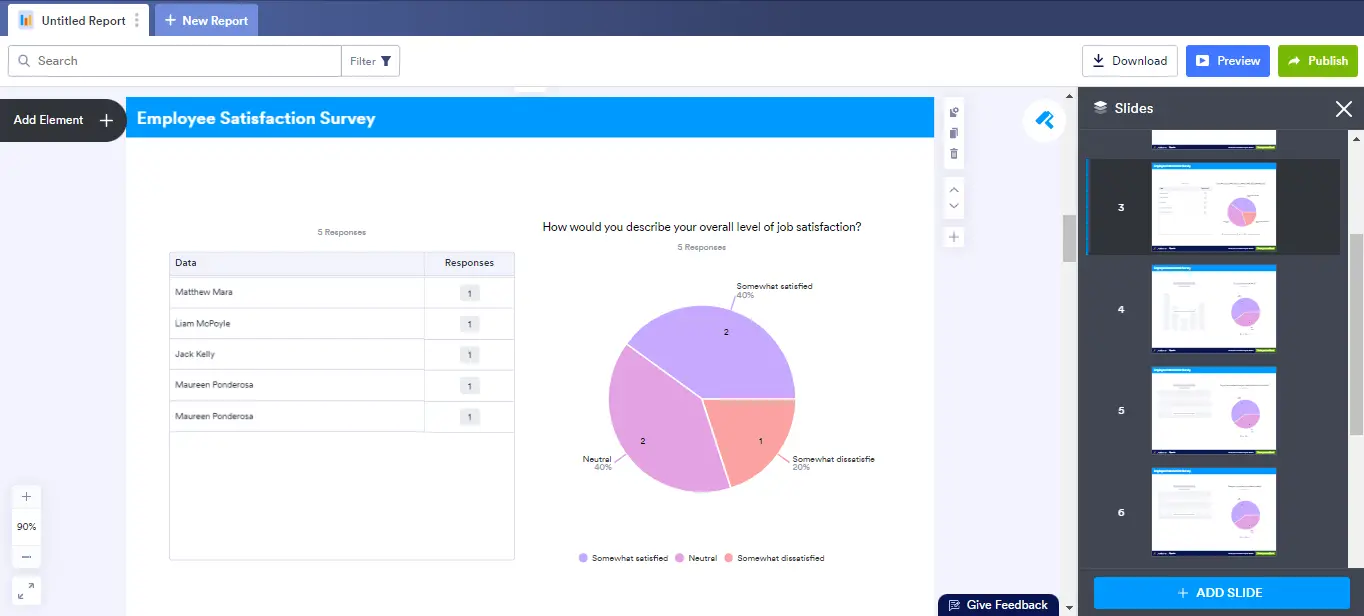Click the green Publish button

click(x=1317, y=61)
